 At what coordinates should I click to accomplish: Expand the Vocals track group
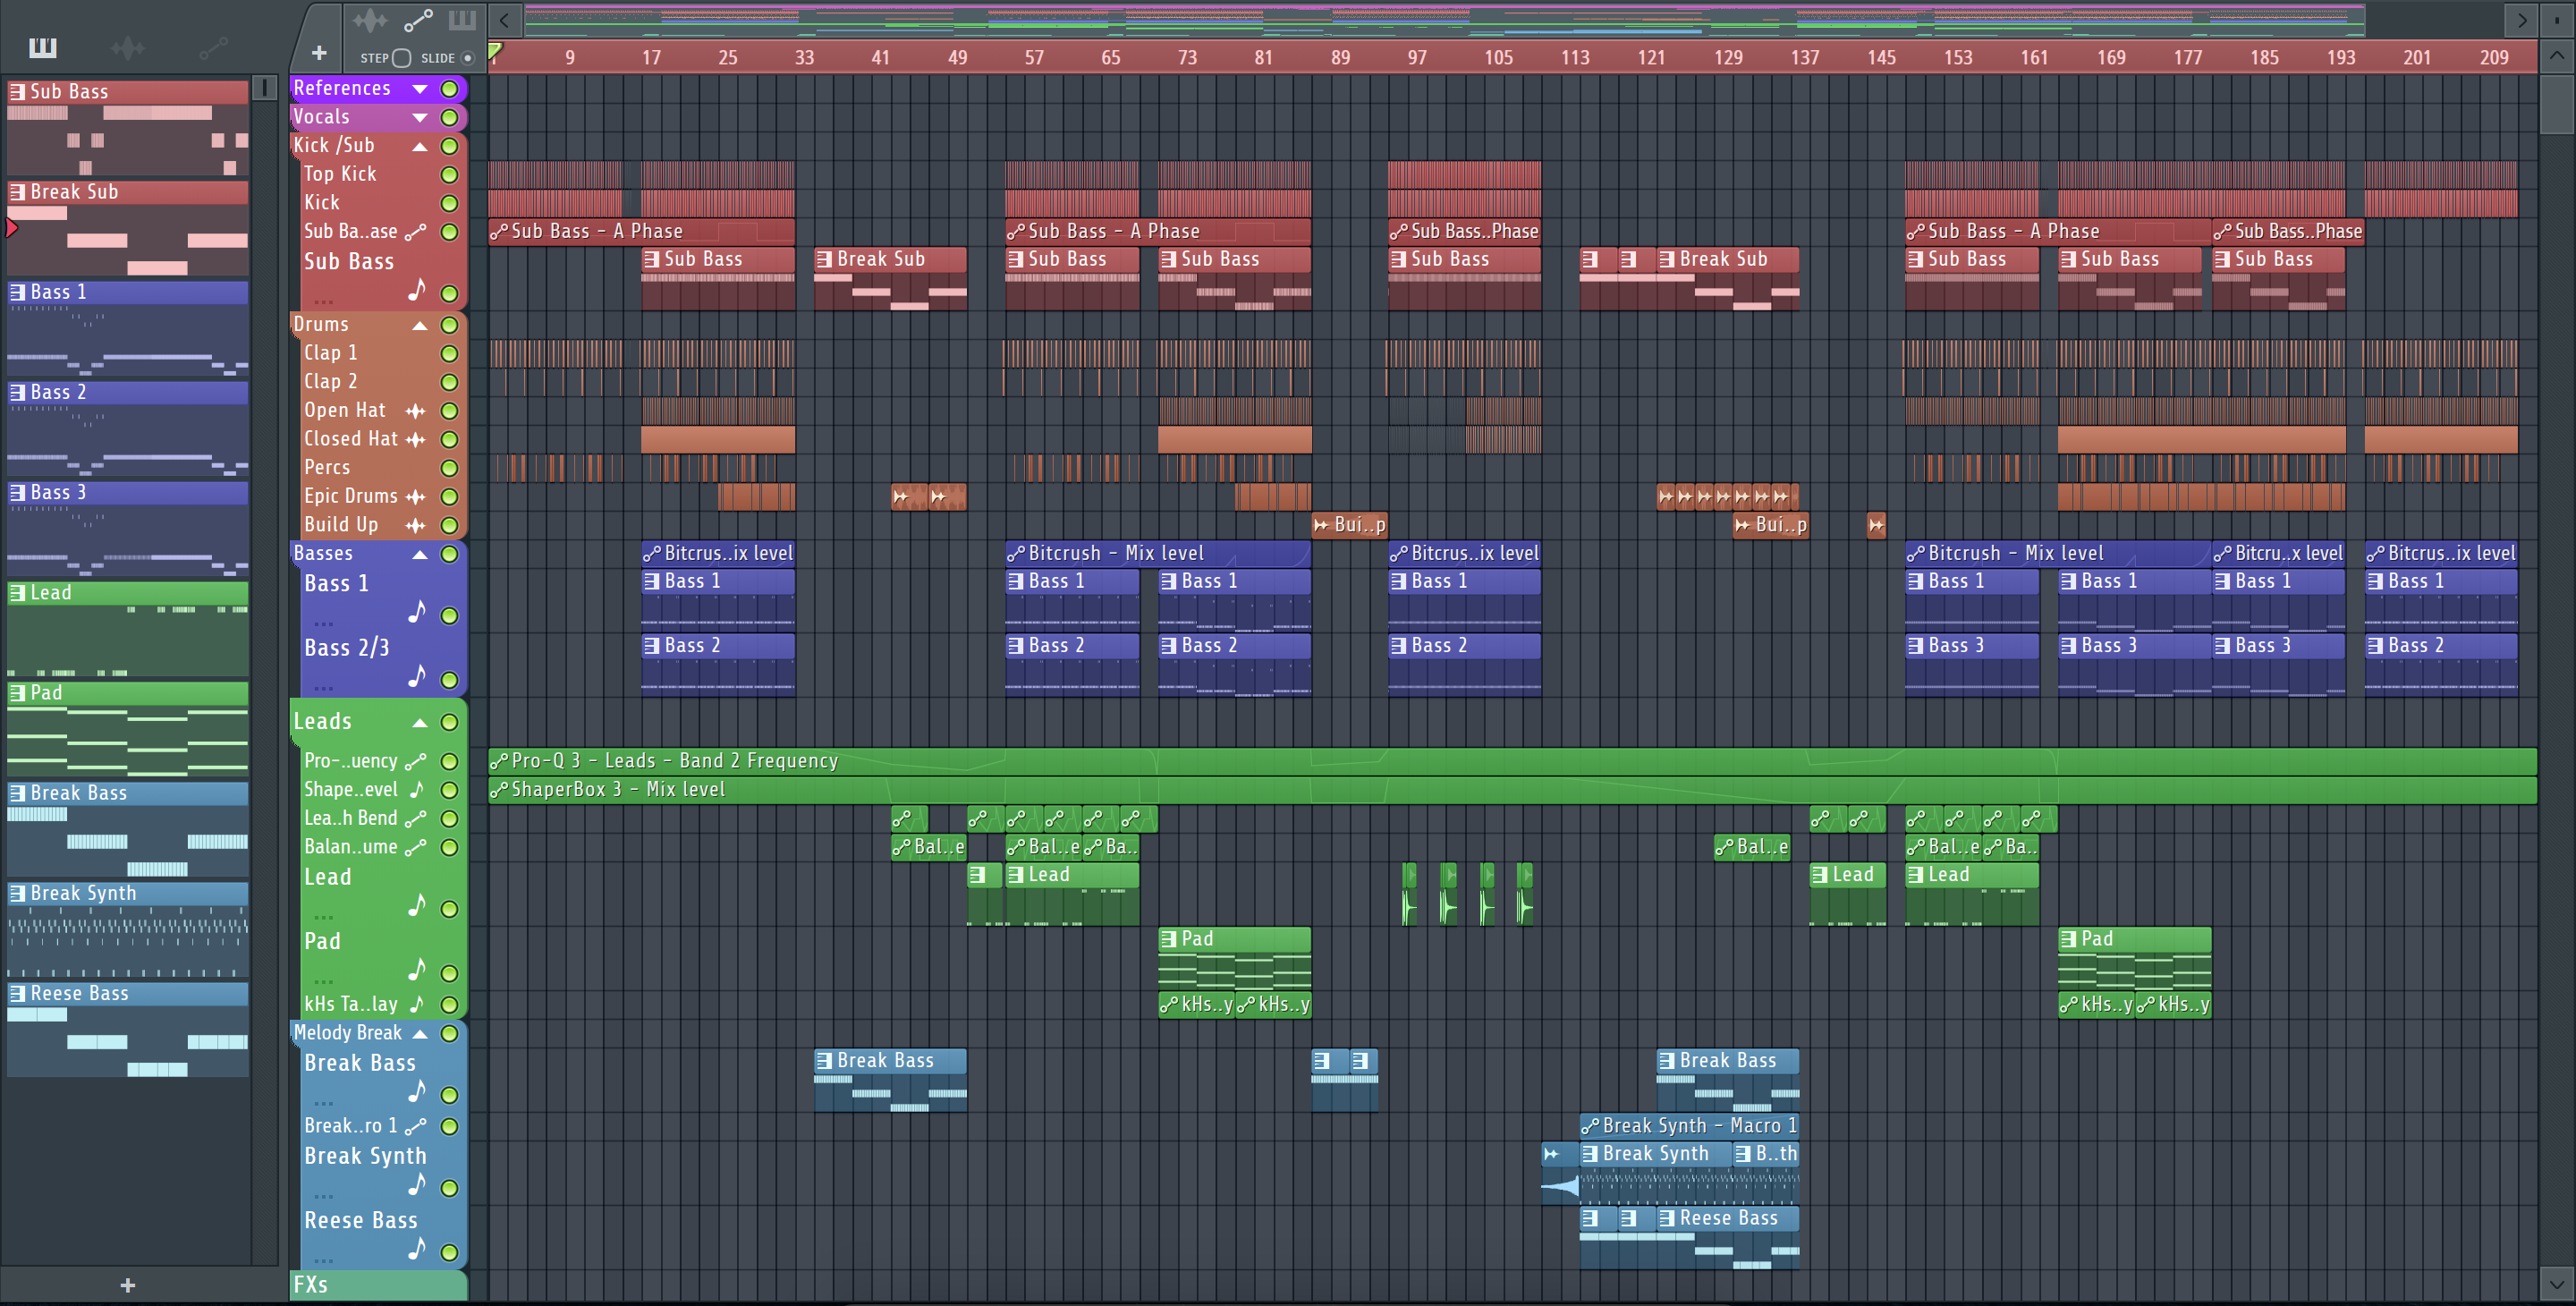420,117
